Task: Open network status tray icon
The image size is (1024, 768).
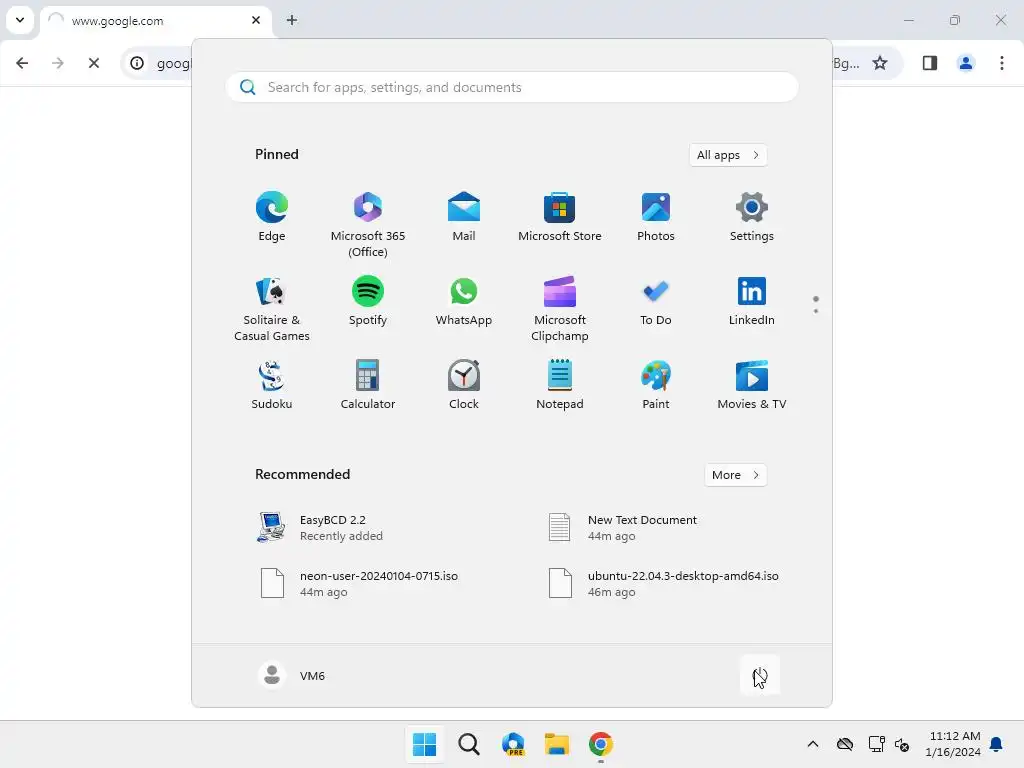Action: pyautogui.click(x=876, y=744)
